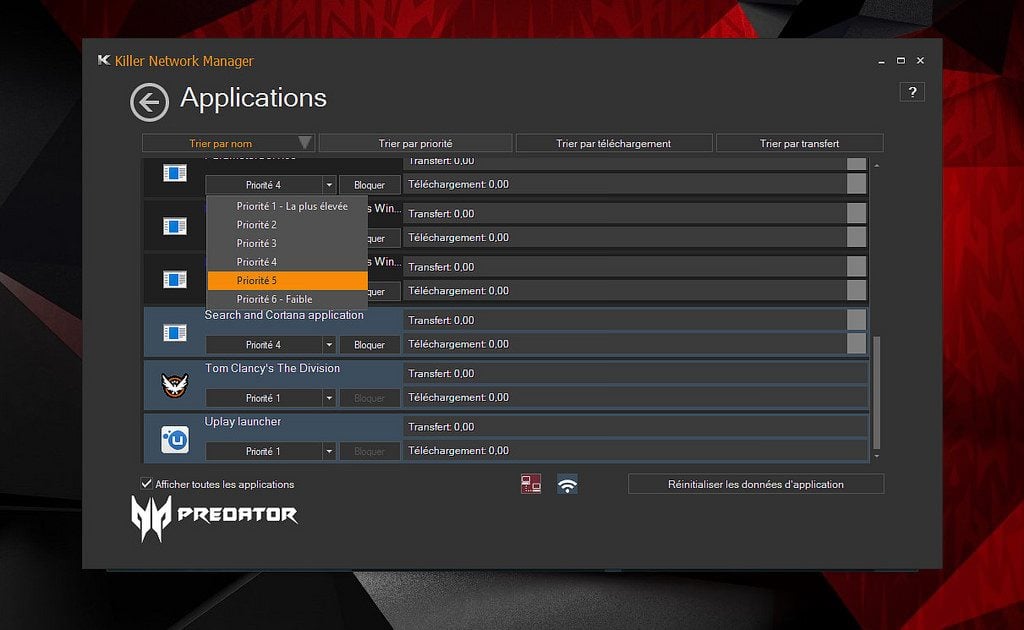Viewport: 1024px width, 630px height.
Task: Click the applications list scrollbar thumb
Action: pyautogui.click(x=876, y=392)
